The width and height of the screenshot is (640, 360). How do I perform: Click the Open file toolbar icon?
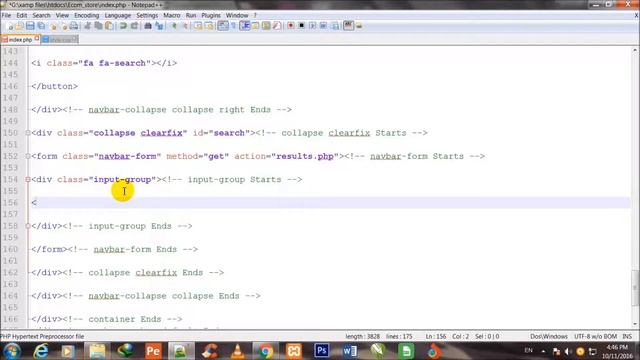(19, 26)
